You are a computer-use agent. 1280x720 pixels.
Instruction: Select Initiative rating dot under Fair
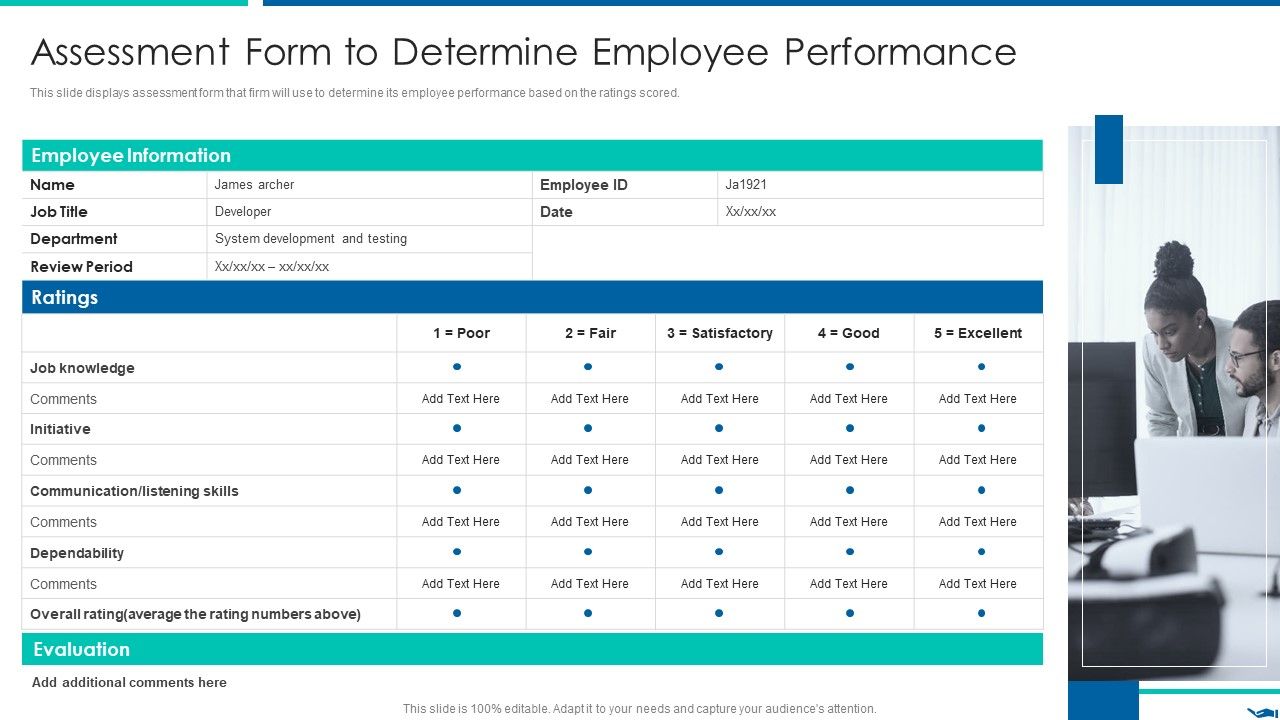(588, 428)
